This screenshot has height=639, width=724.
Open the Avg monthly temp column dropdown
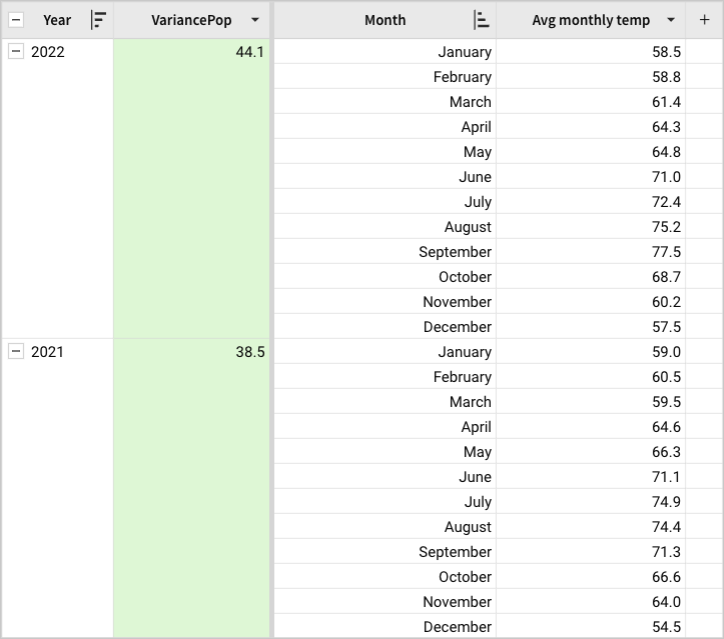click(x=670, y=20)
